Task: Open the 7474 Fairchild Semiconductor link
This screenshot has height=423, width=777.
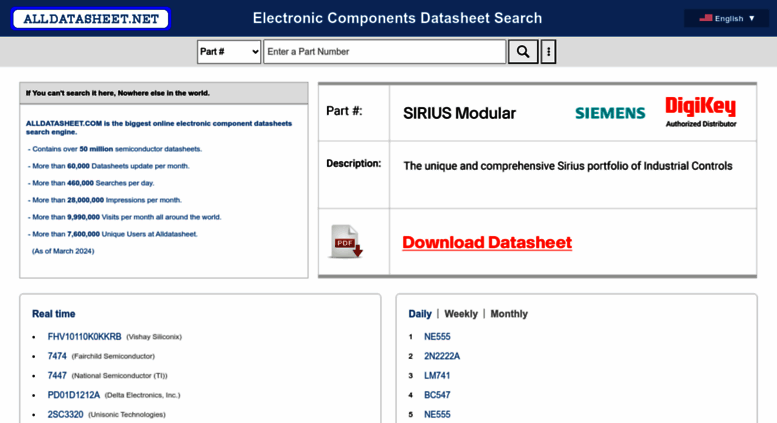Action: pos(57,356)
